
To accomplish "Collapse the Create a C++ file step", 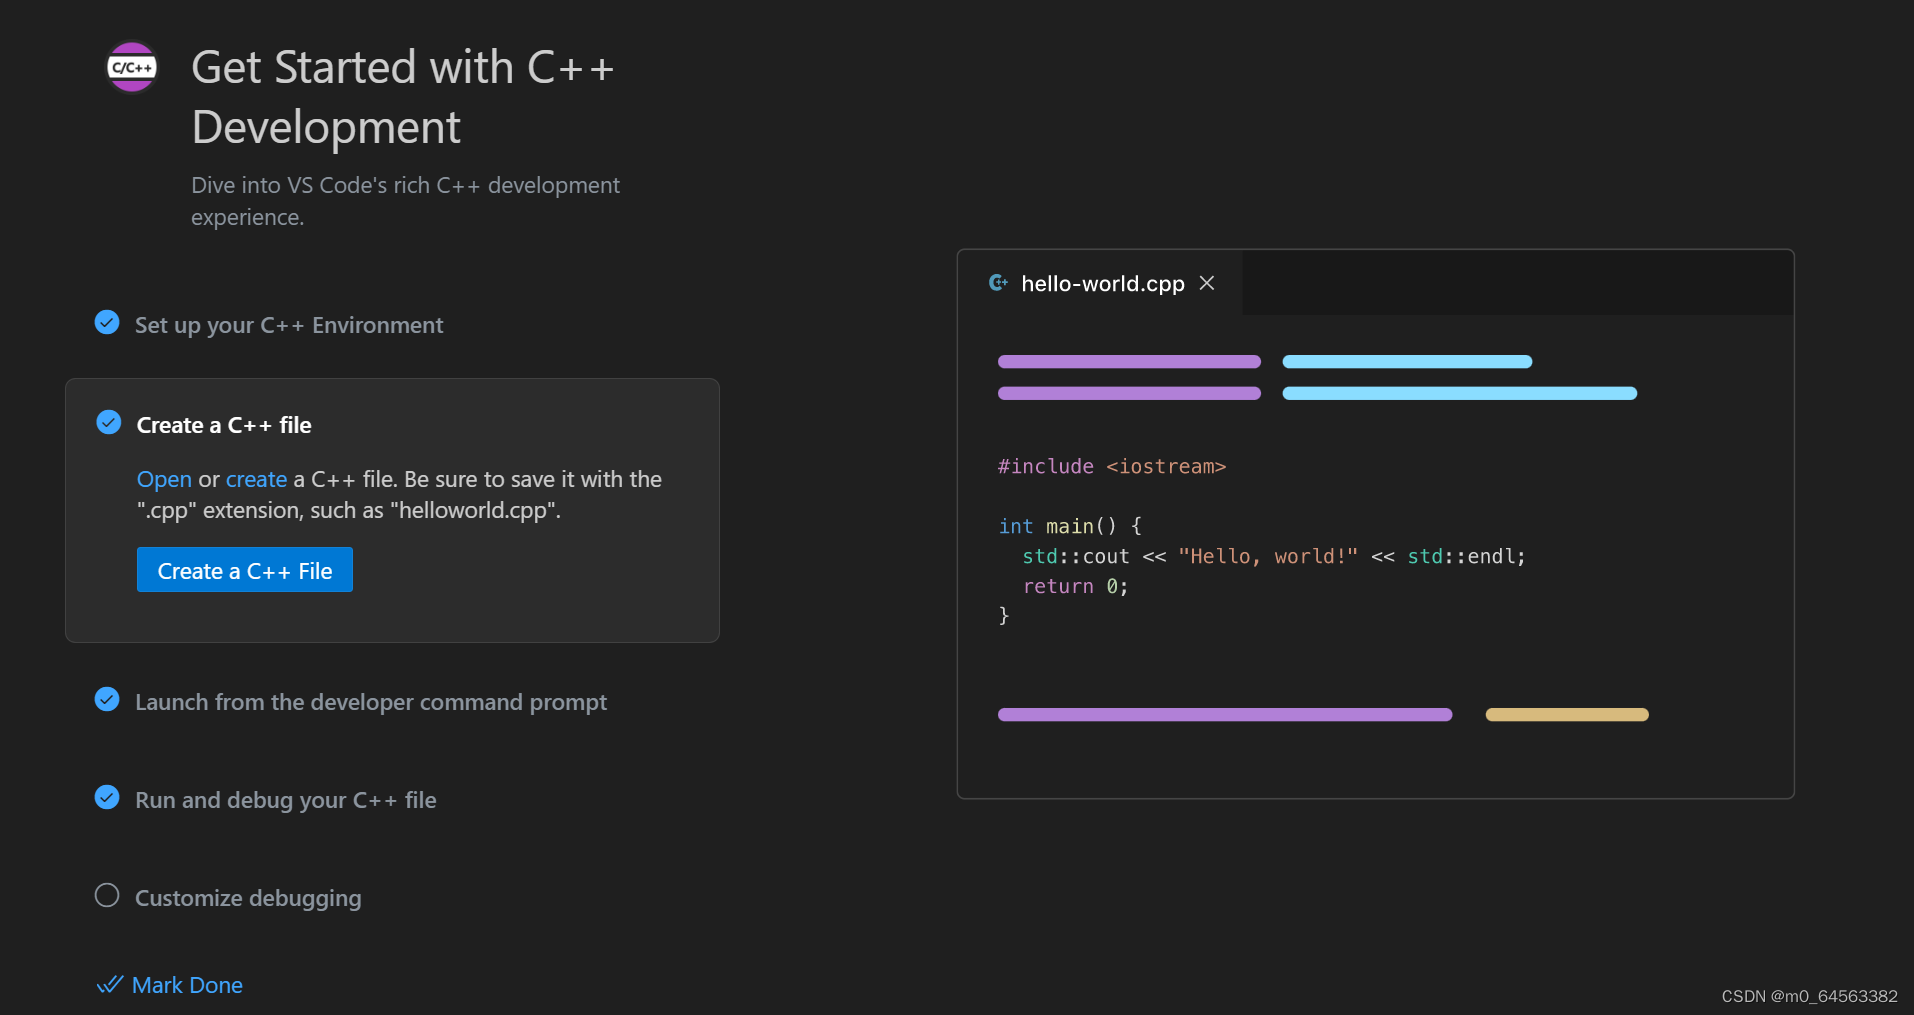I will coord(224,424).
